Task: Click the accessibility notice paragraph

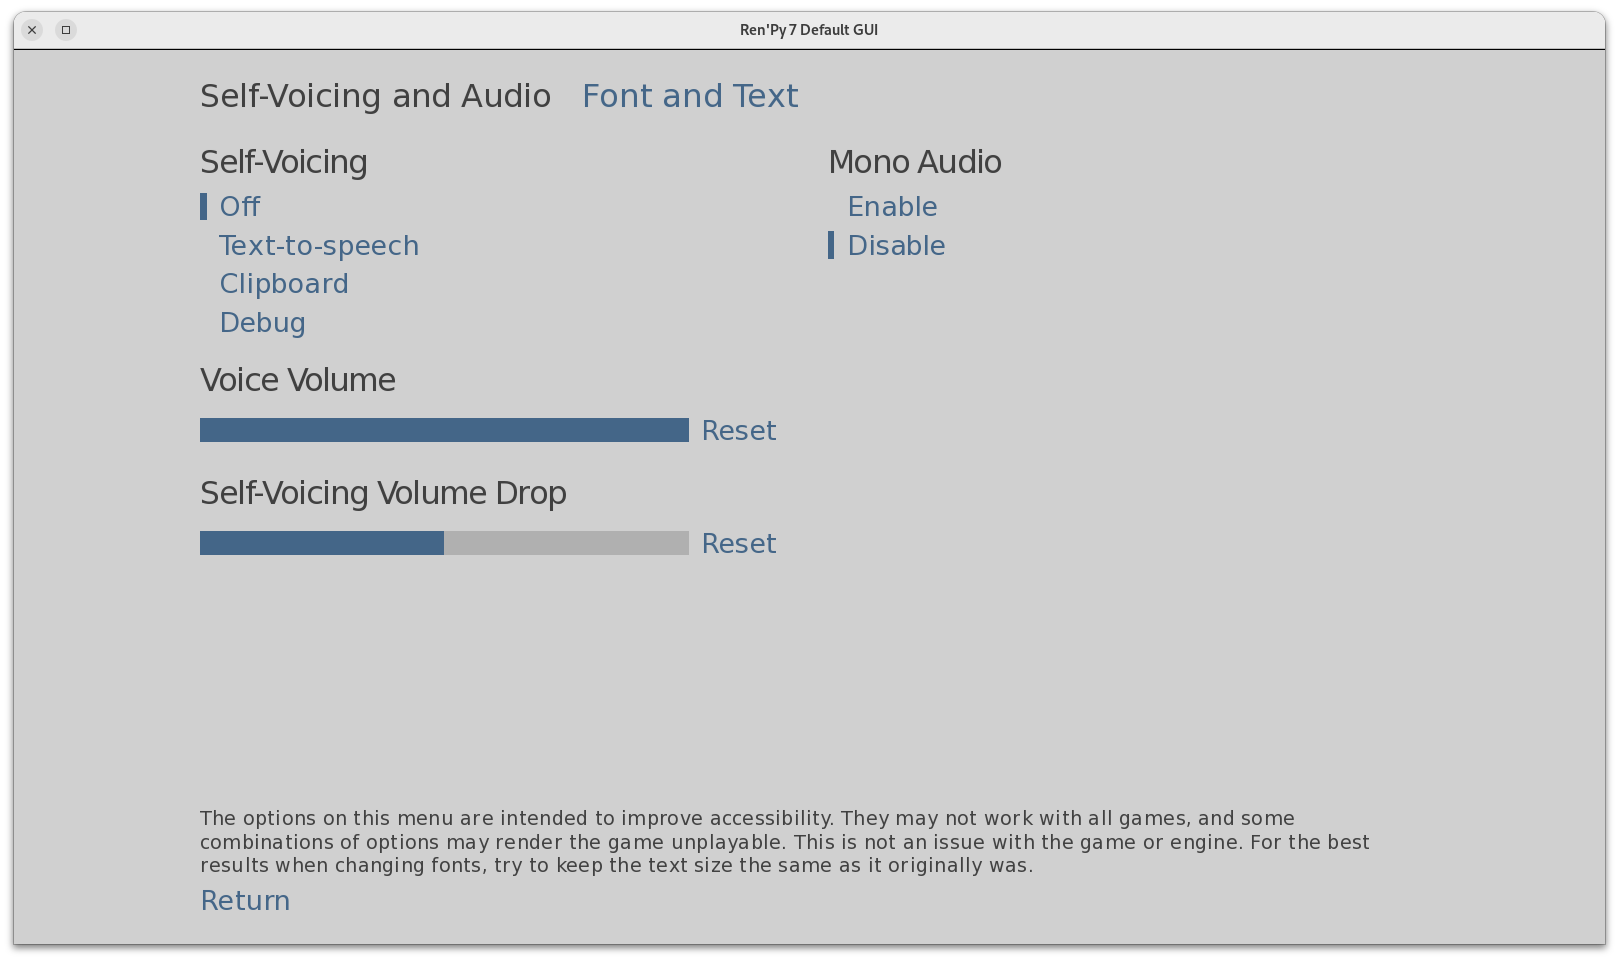Action: click(784, 842)
